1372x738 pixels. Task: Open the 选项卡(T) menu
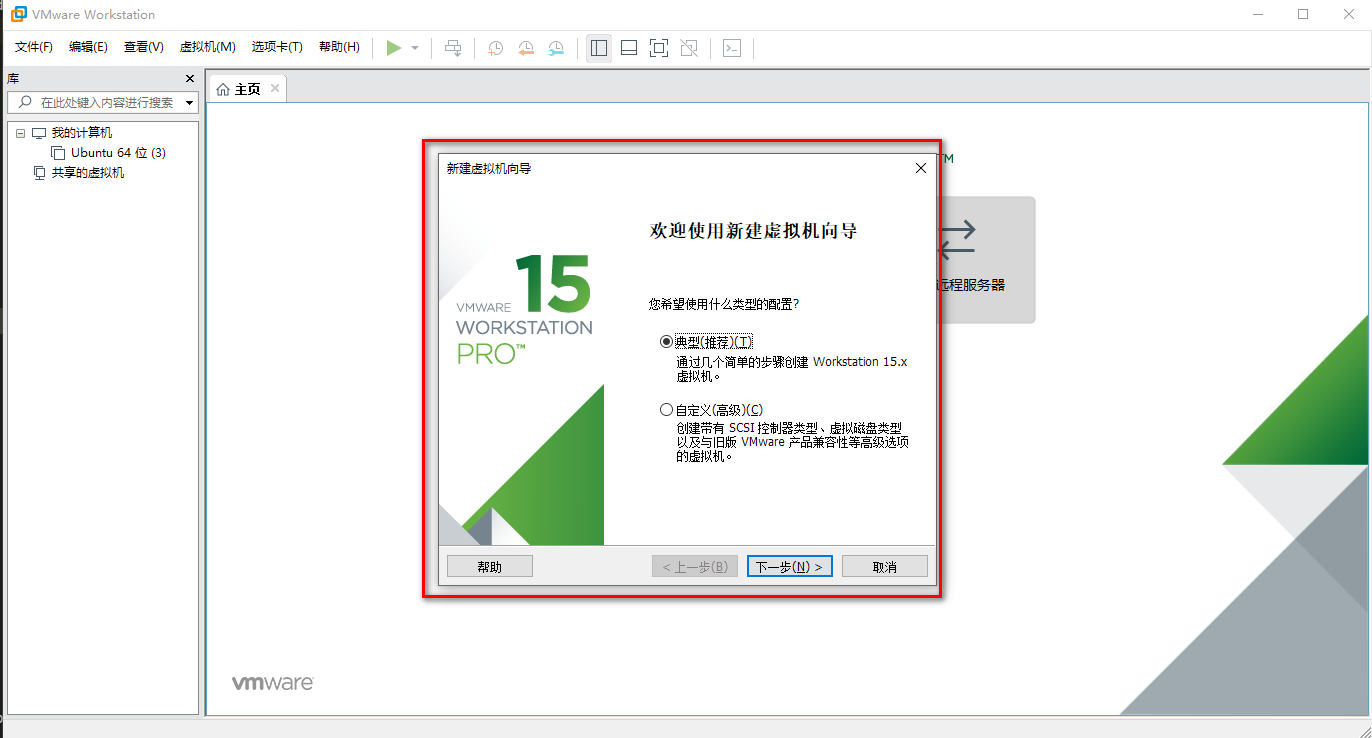pyautogui.click(x=277, y=47)
